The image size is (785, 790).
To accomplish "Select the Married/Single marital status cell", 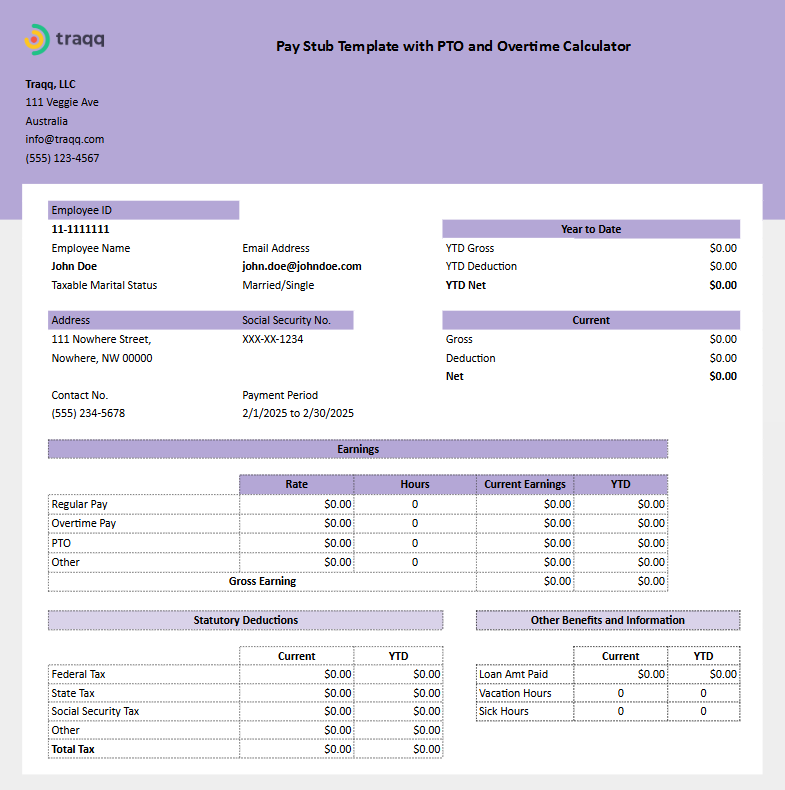I will coord(278,285).
